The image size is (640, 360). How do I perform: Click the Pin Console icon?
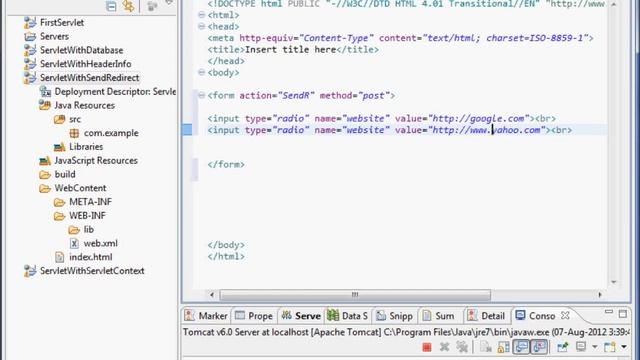563,347
